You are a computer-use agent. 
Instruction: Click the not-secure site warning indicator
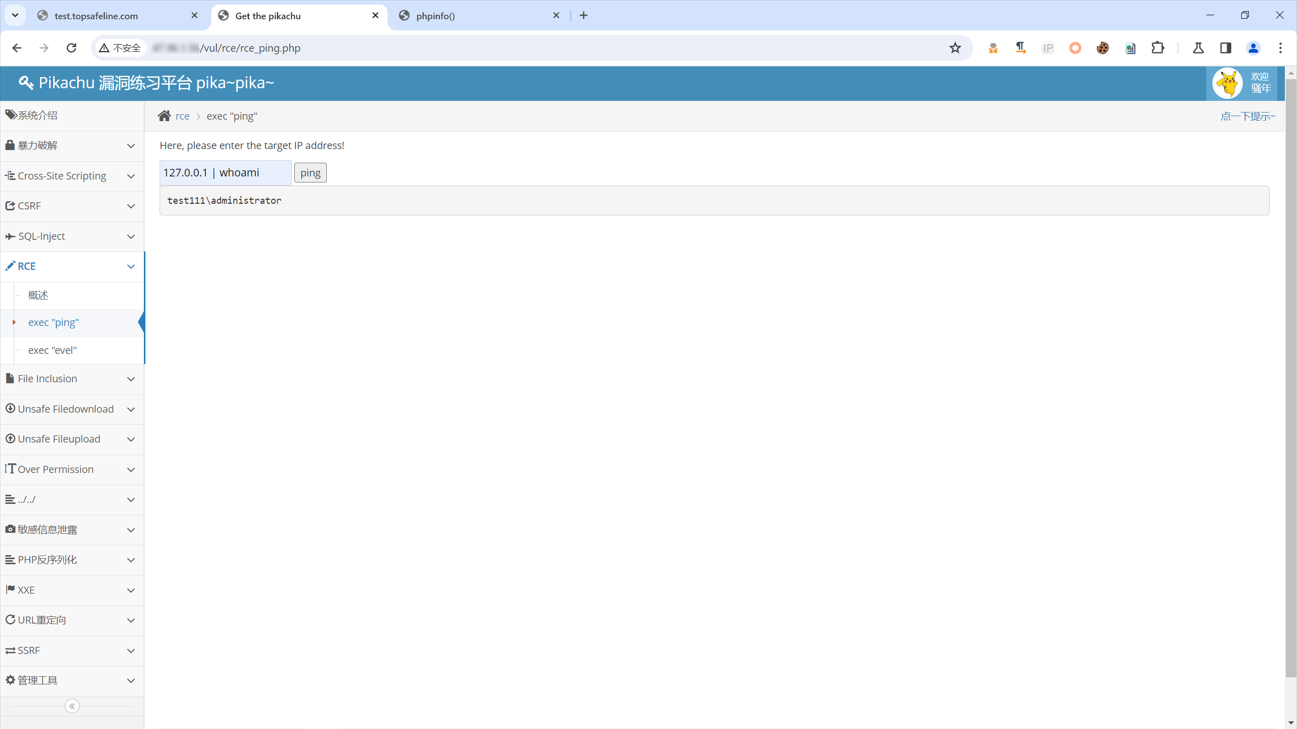click(120, 48)
